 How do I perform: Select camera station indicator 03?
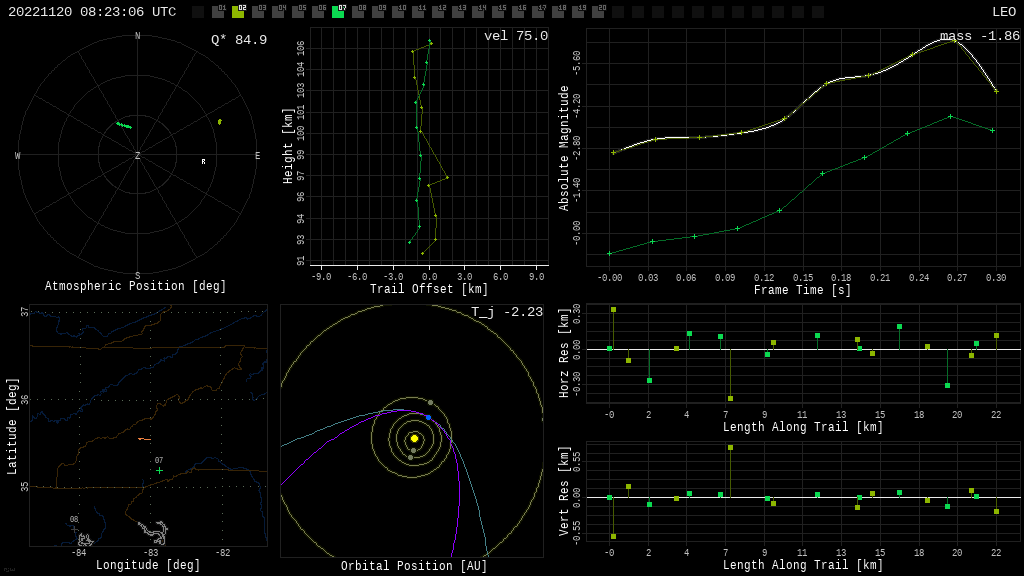point(258,12)
